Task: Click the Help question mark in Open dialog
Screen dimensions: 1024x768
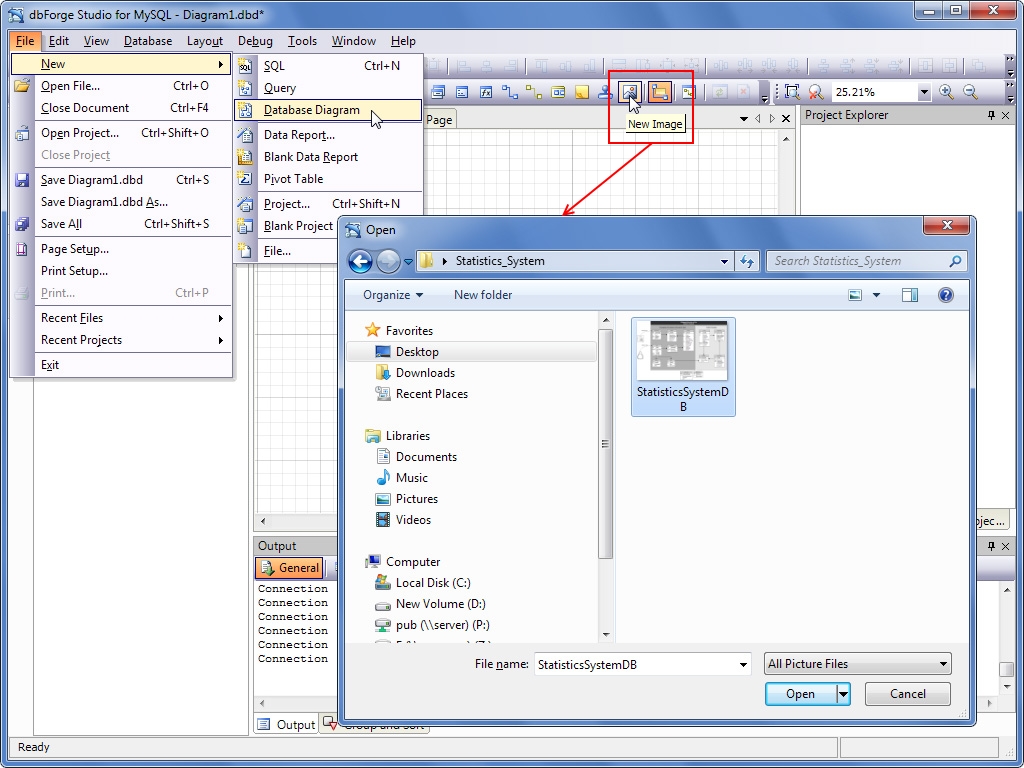Action: click(945, 295)
